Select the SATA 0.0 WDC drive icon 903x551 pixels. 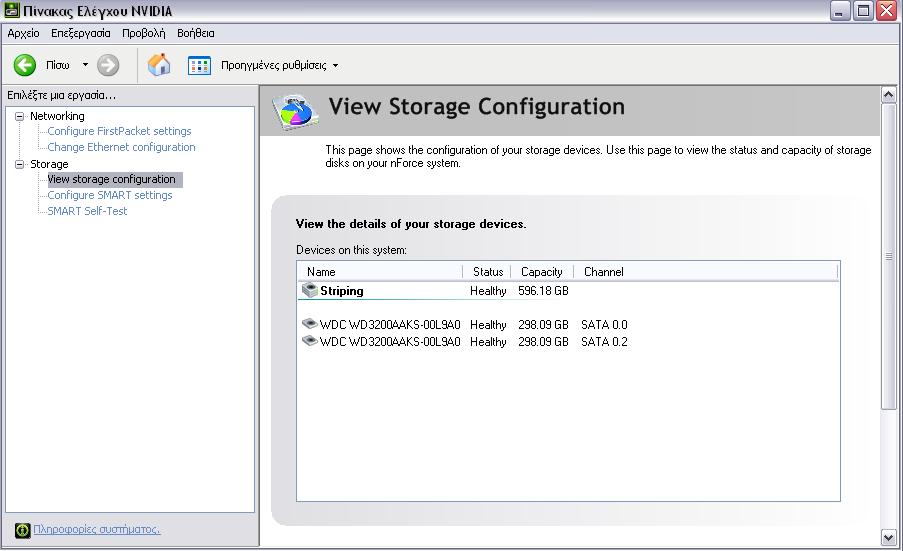click(310, 324)
